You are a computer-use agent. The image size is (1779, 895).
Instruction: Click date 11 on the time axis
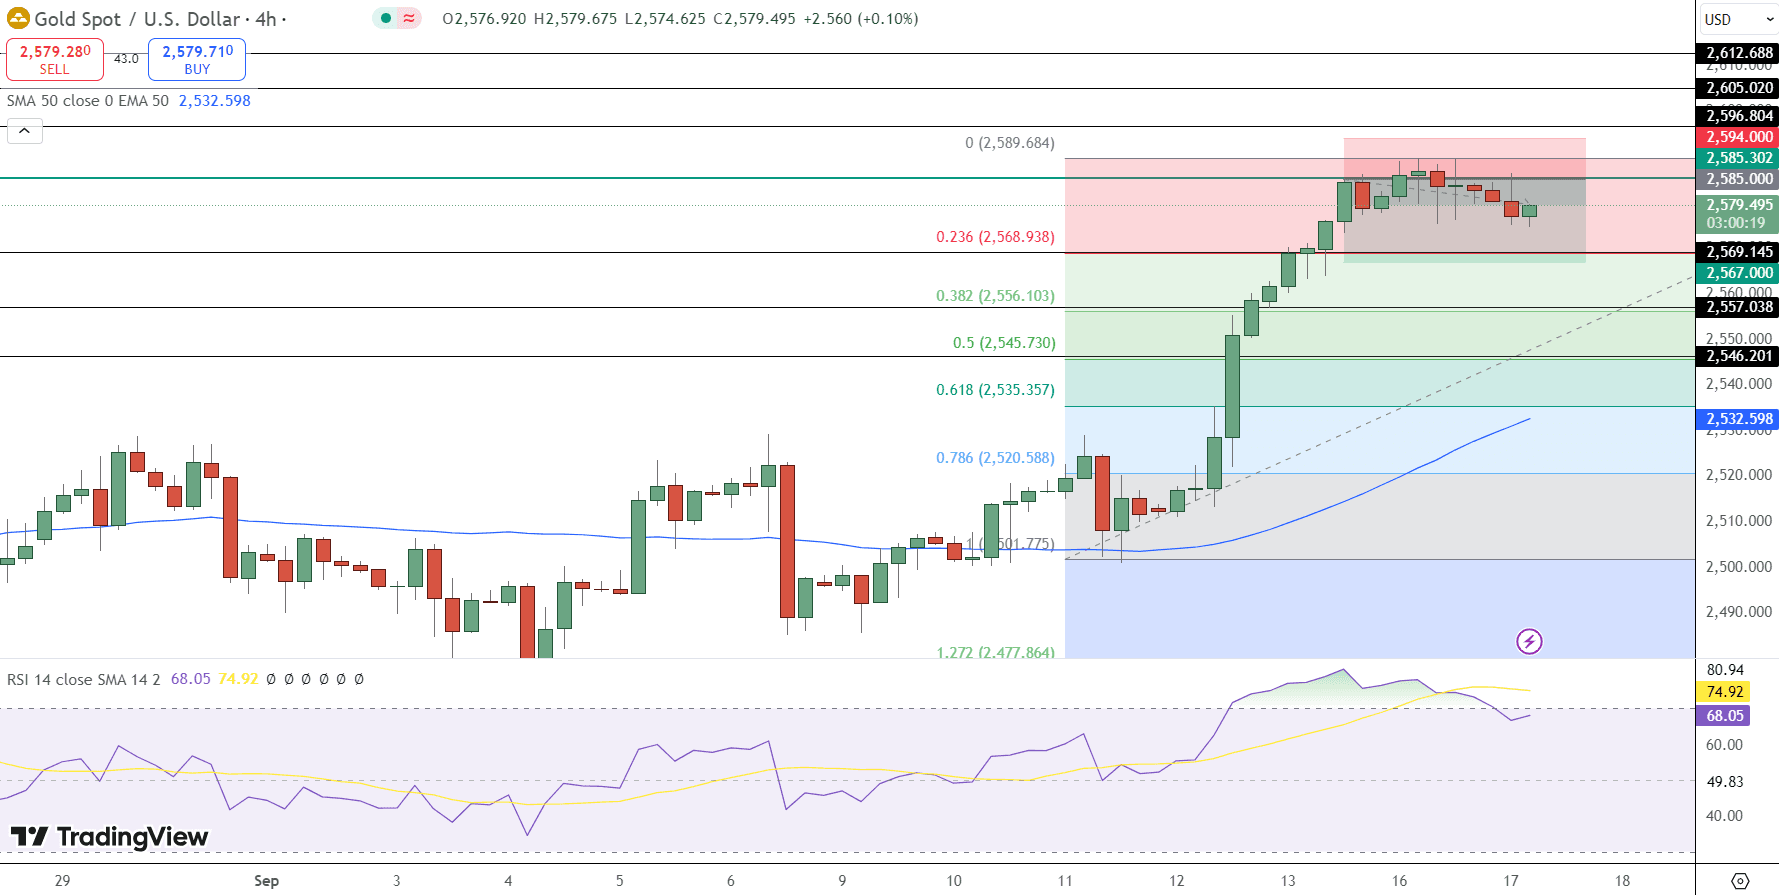[x=1065, y=881]
